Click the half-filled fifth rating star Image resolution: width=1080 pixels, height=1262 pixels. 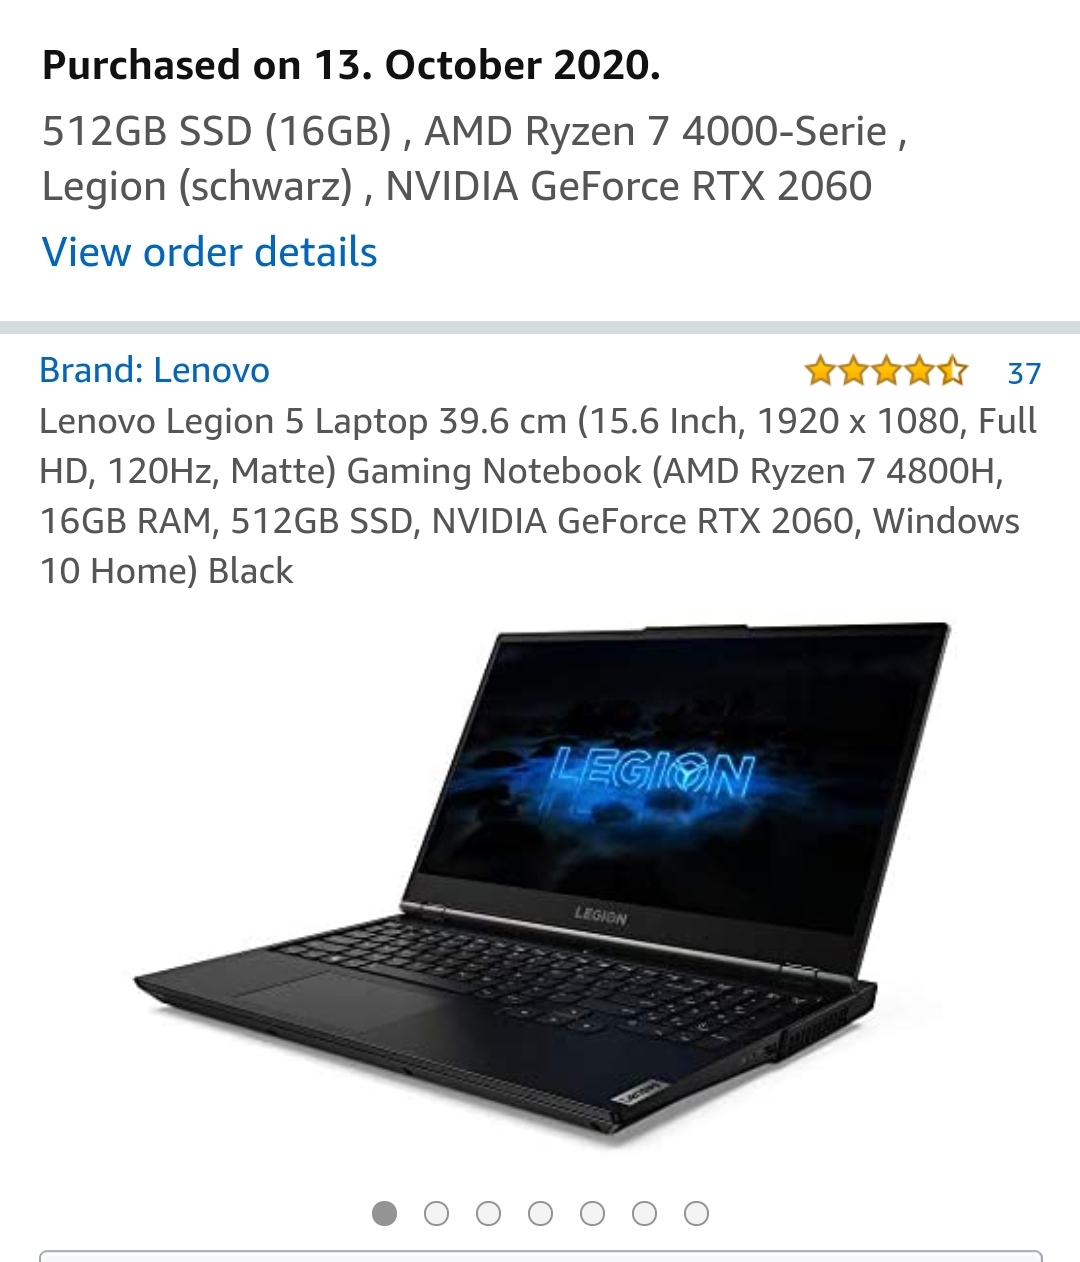point(952,371)
